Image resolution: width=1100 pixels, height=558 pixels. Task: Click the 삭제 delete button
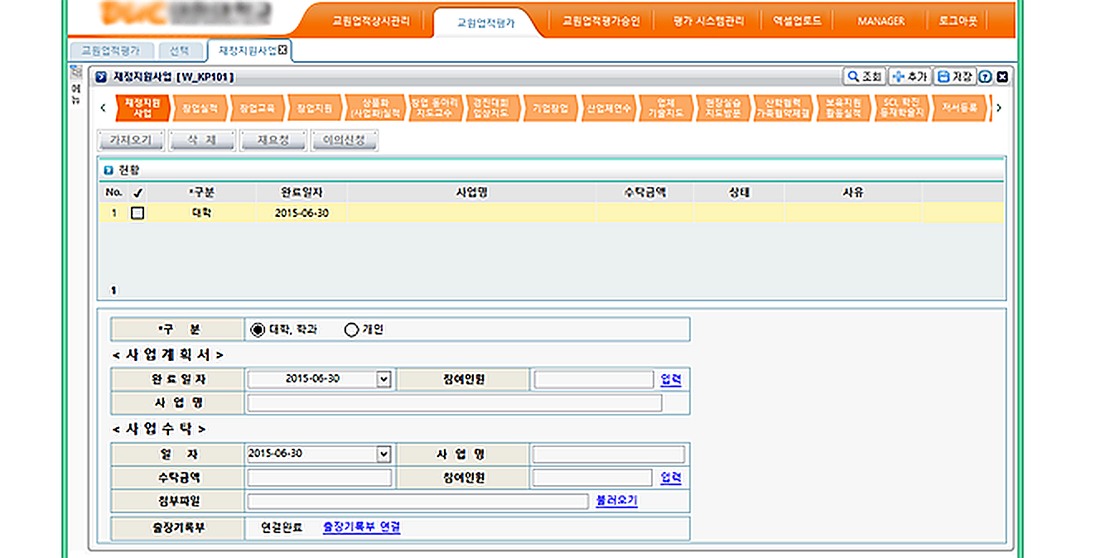pos(202,140)
